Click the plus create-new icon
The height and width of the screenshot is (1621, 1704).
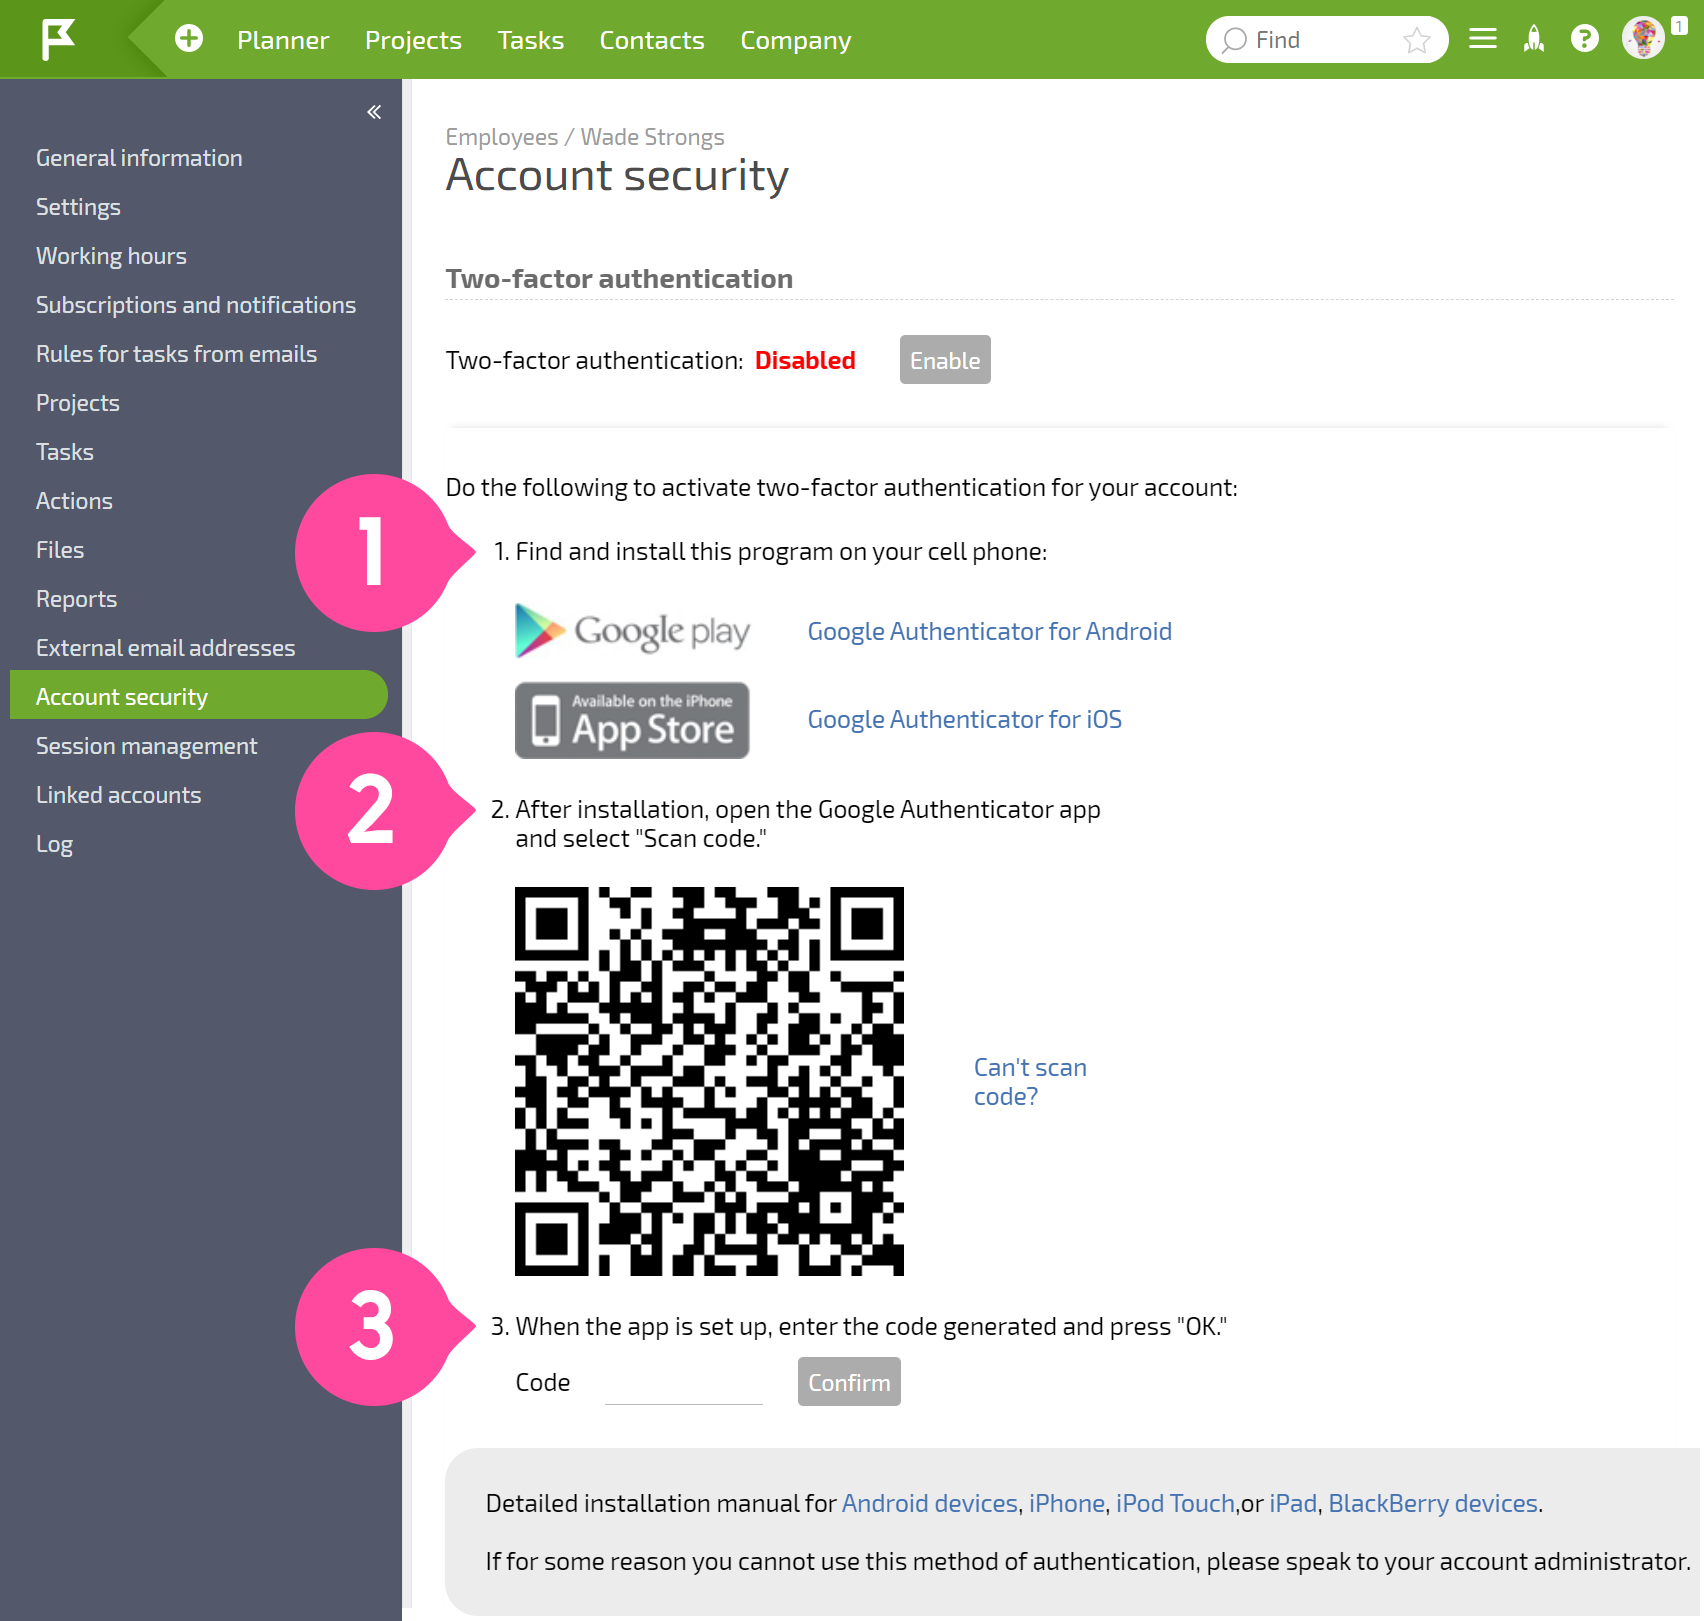tap(189, 39)
